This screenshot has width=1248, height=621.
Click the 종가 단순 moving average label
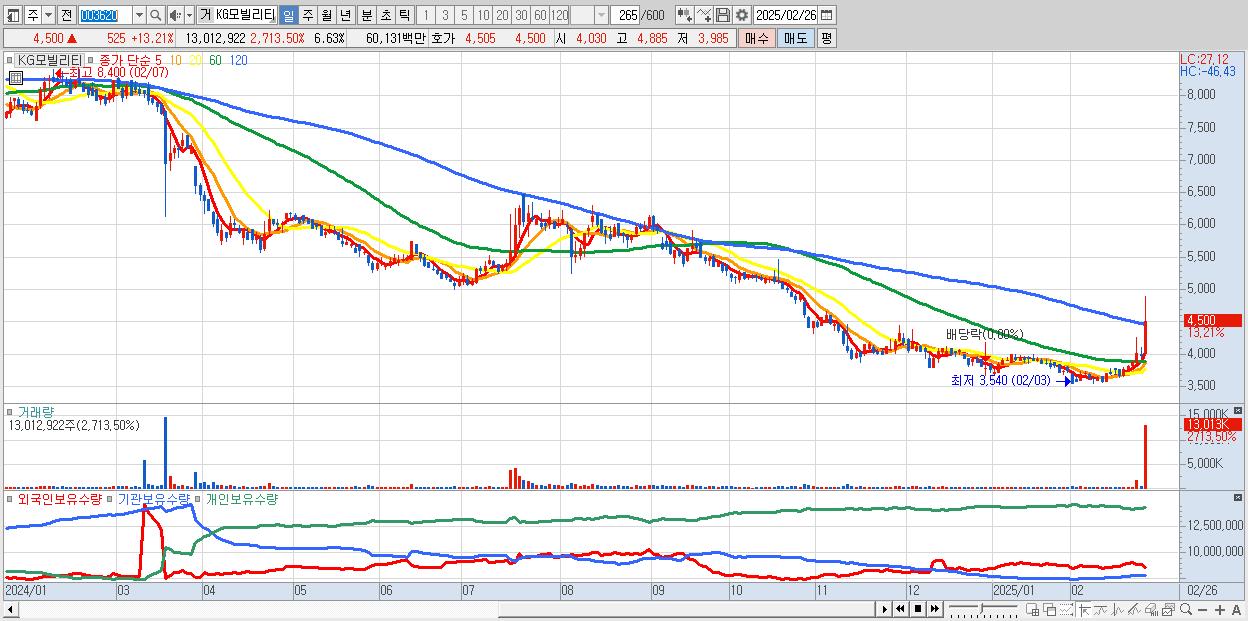126,60
